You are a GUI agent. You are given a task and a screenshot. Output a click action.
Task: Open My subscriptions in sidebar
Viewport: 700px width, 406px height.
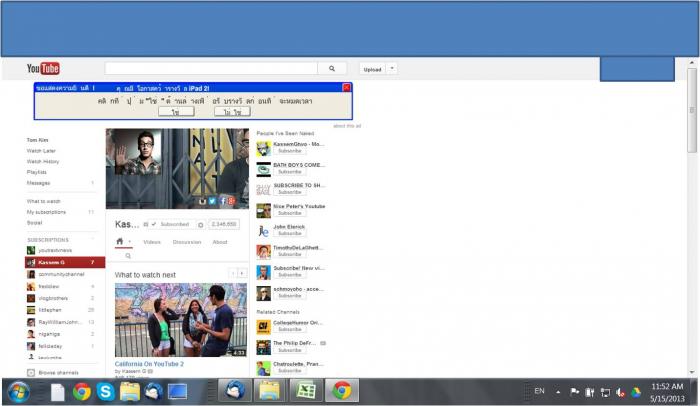[46, 212]
